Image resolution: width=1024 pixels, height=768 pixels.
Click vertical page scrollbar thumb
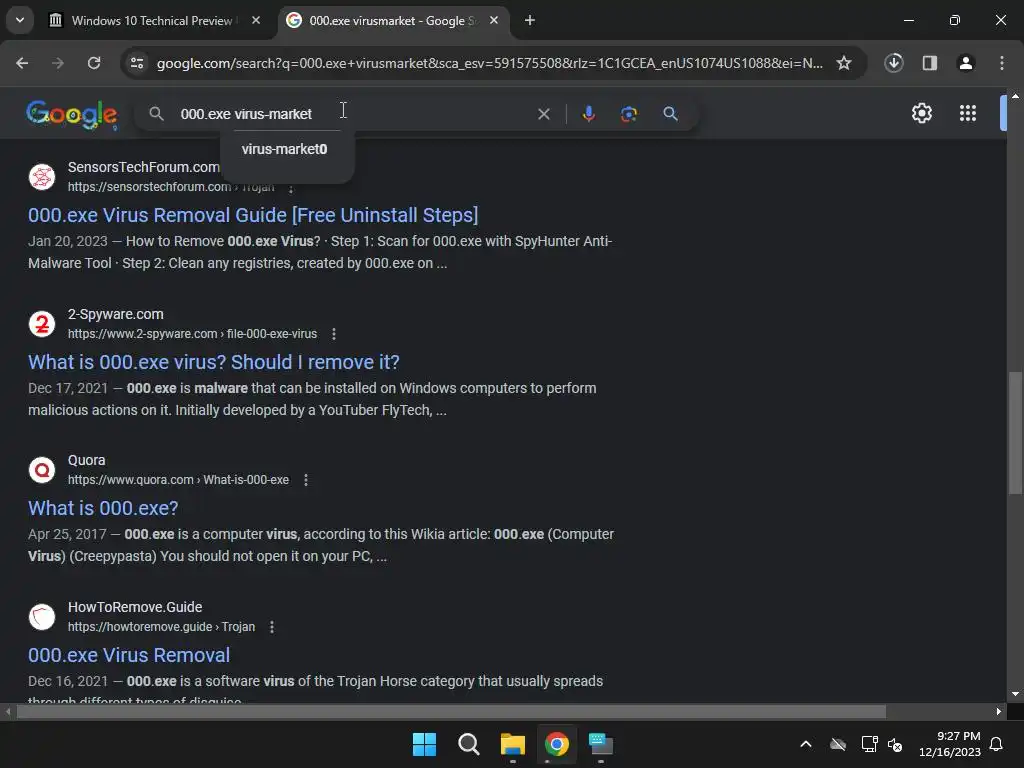(1015, 432)
